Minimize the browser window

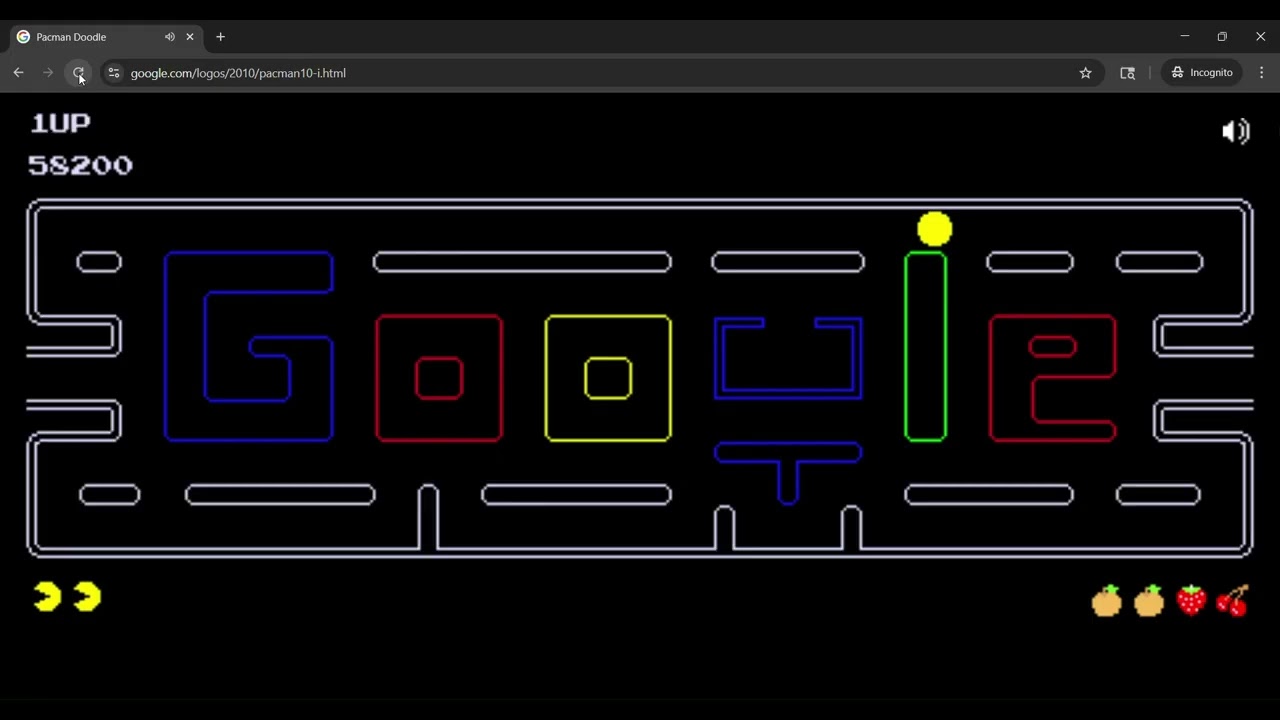1185,37
